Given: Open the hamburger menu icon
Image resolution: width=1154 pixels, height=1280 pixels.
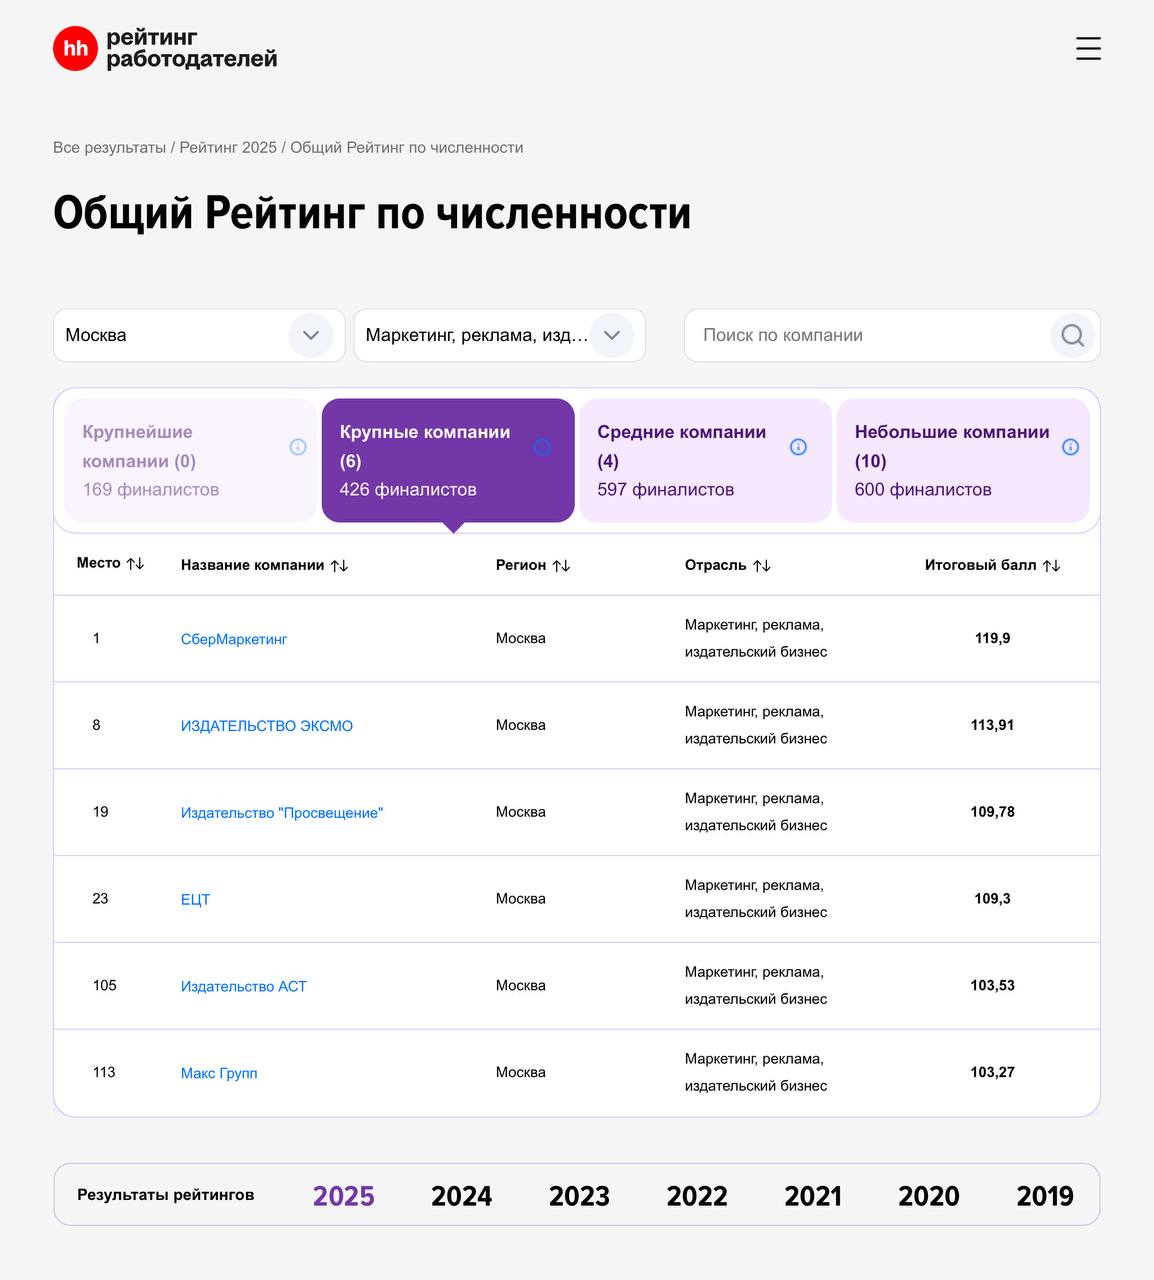Looking at the screenshot, I should pyautogui.click(x=1088, y=48).
